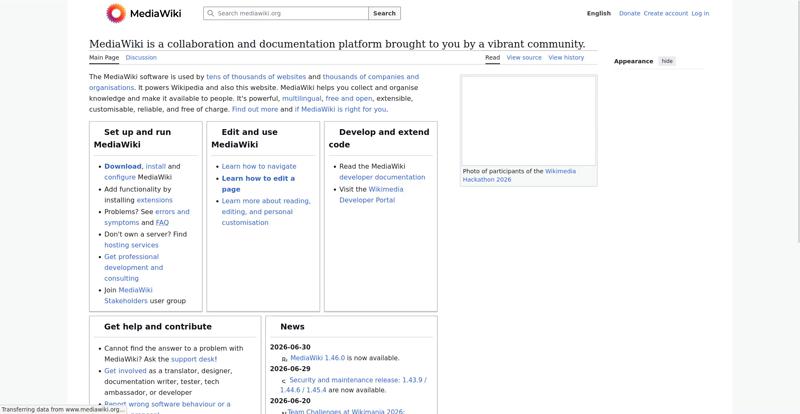Open the developer documentation link

(382, 177)
